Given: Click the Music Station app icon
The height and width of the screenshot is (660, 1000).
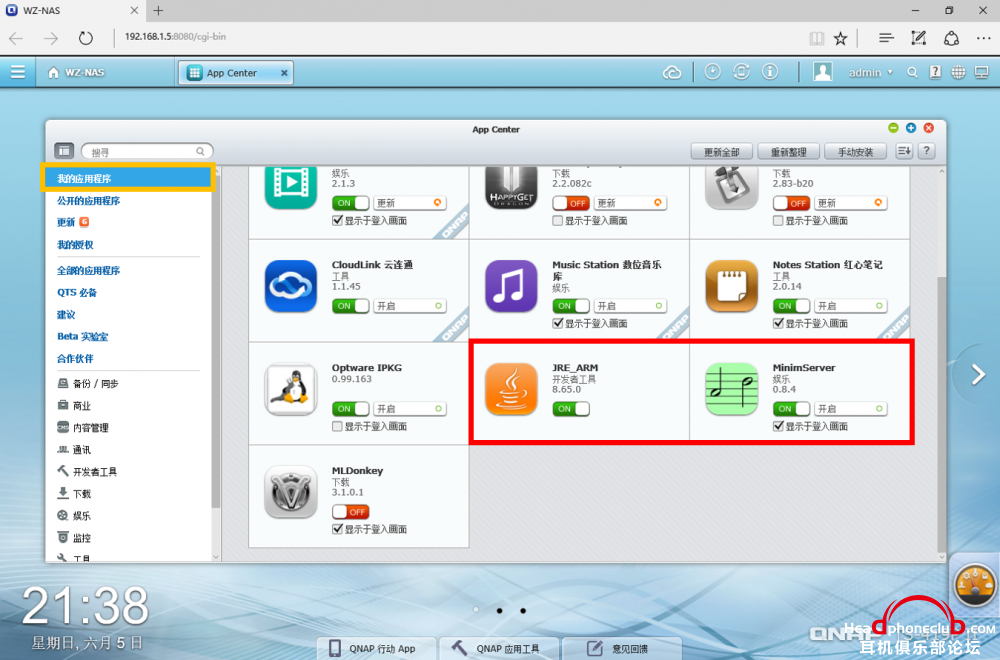Looking at the screenshot, I should (511, 286).
